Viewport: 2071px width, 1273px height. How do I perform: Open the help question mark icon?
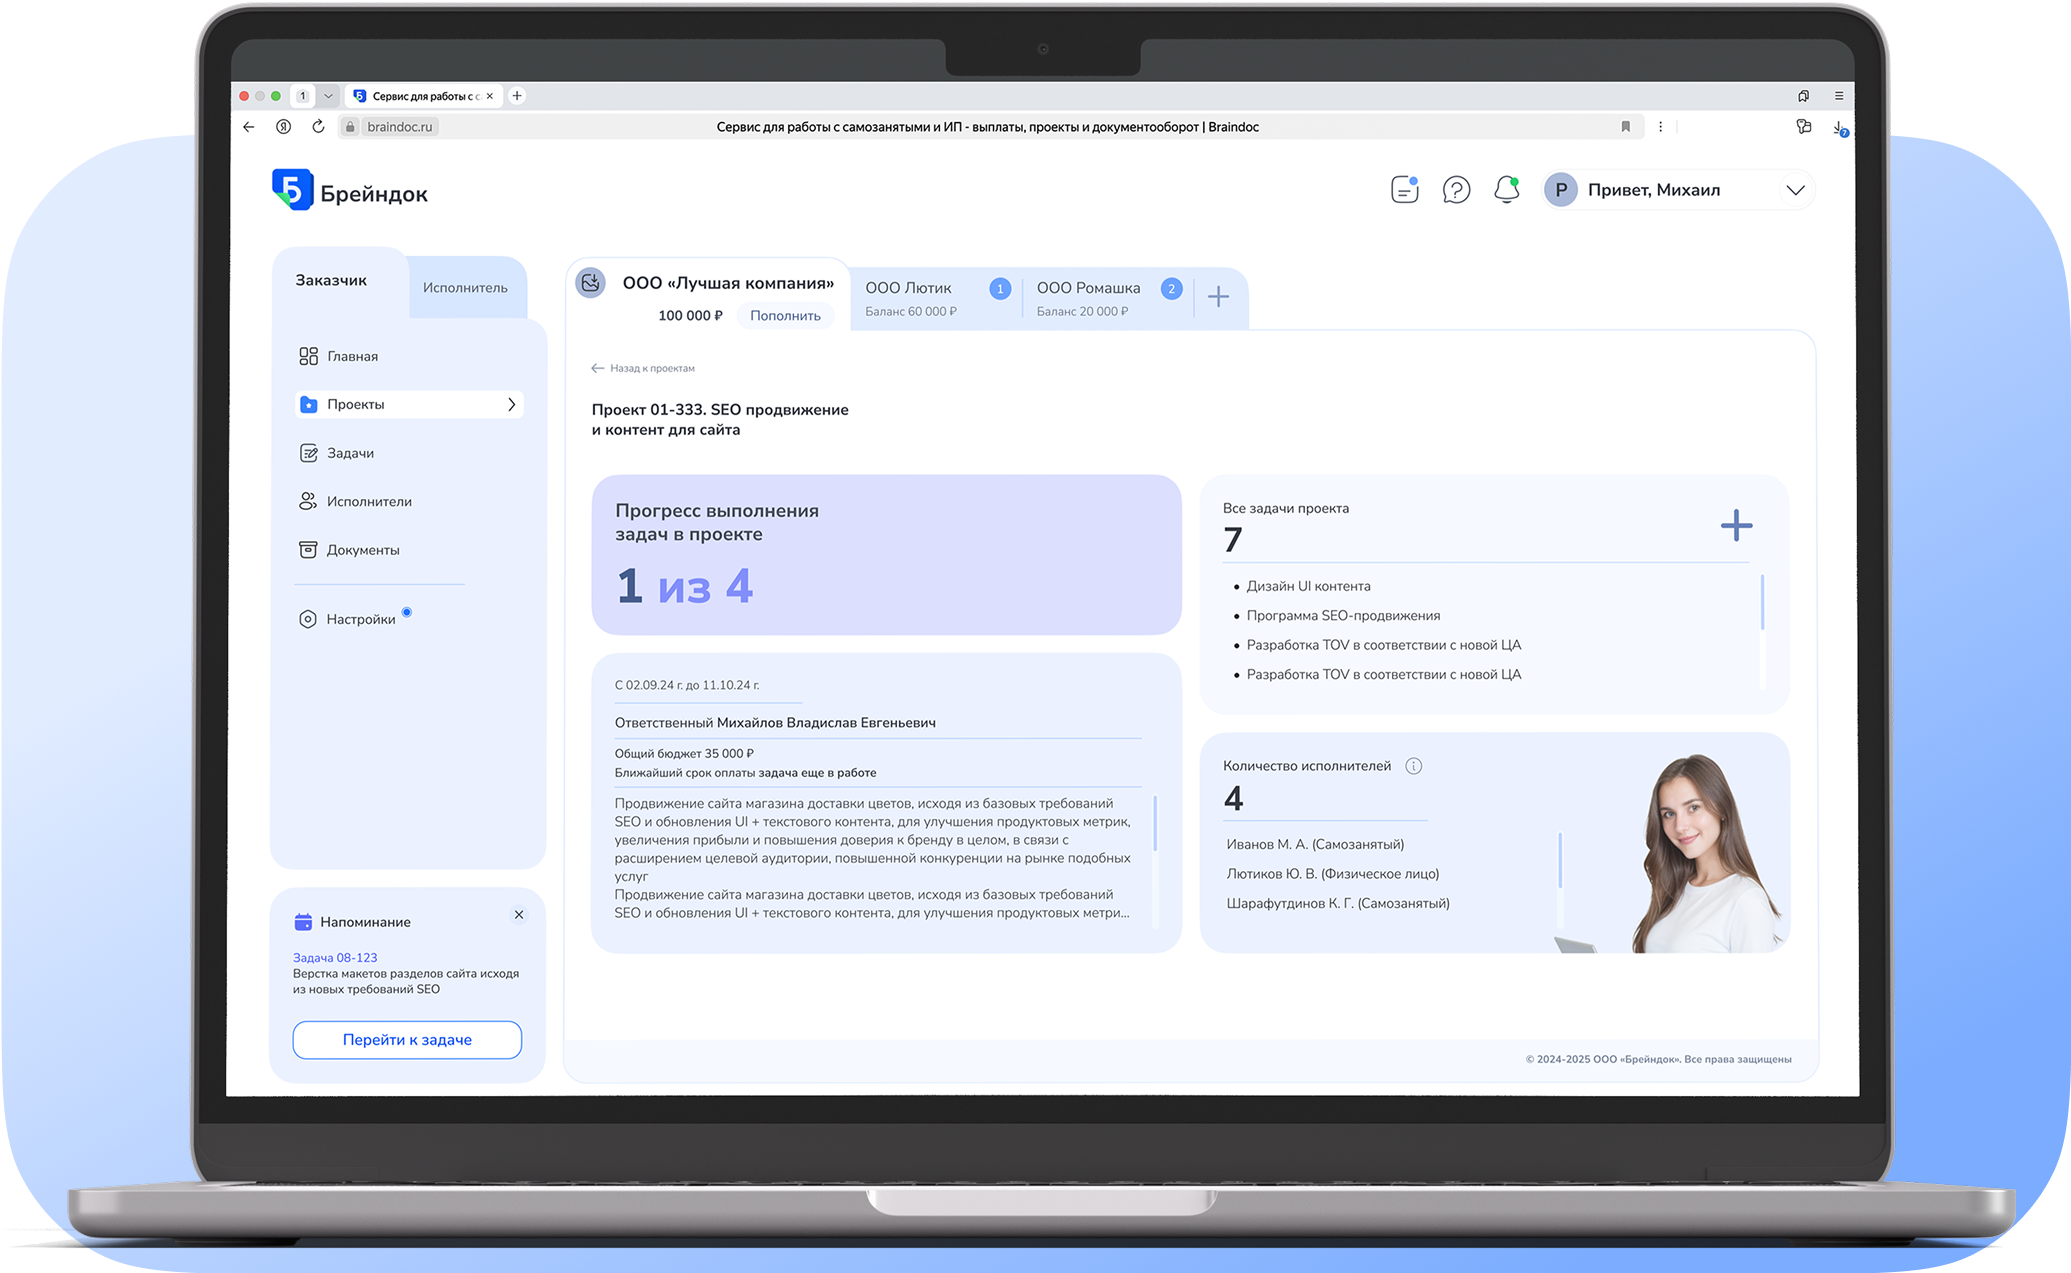tap(1456, 189)
